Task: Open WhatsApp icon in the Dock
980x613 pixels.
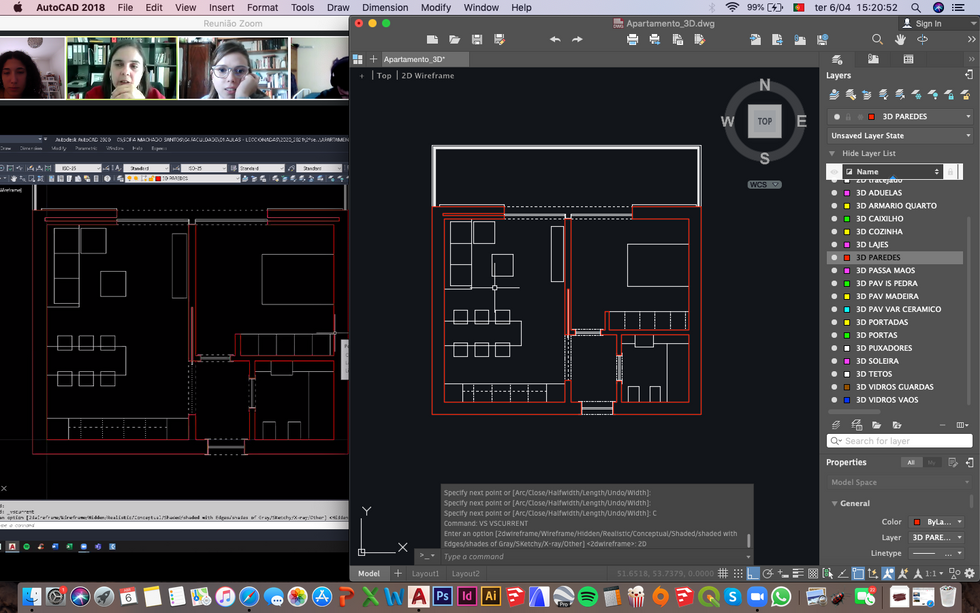Action: (x=781, y=597)
